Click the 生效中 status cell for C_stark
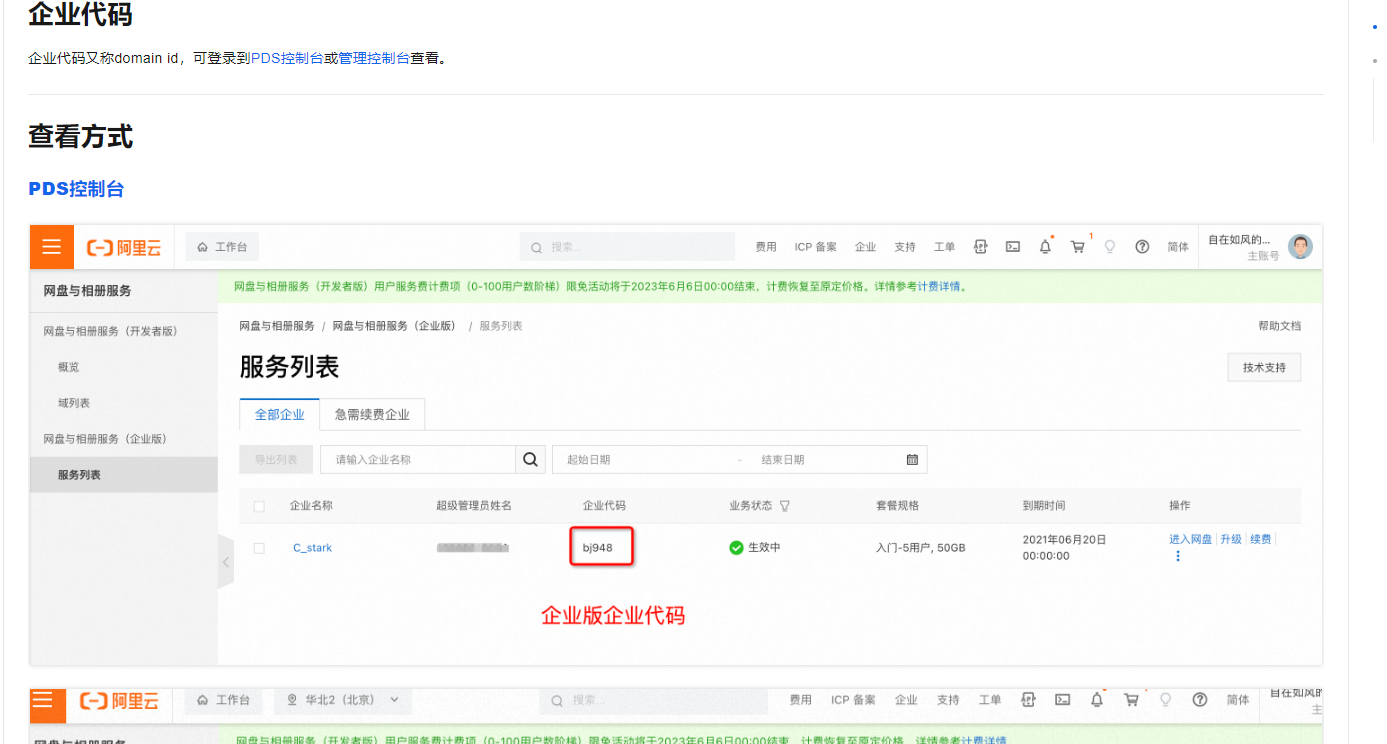 click(x=755, y=548)
